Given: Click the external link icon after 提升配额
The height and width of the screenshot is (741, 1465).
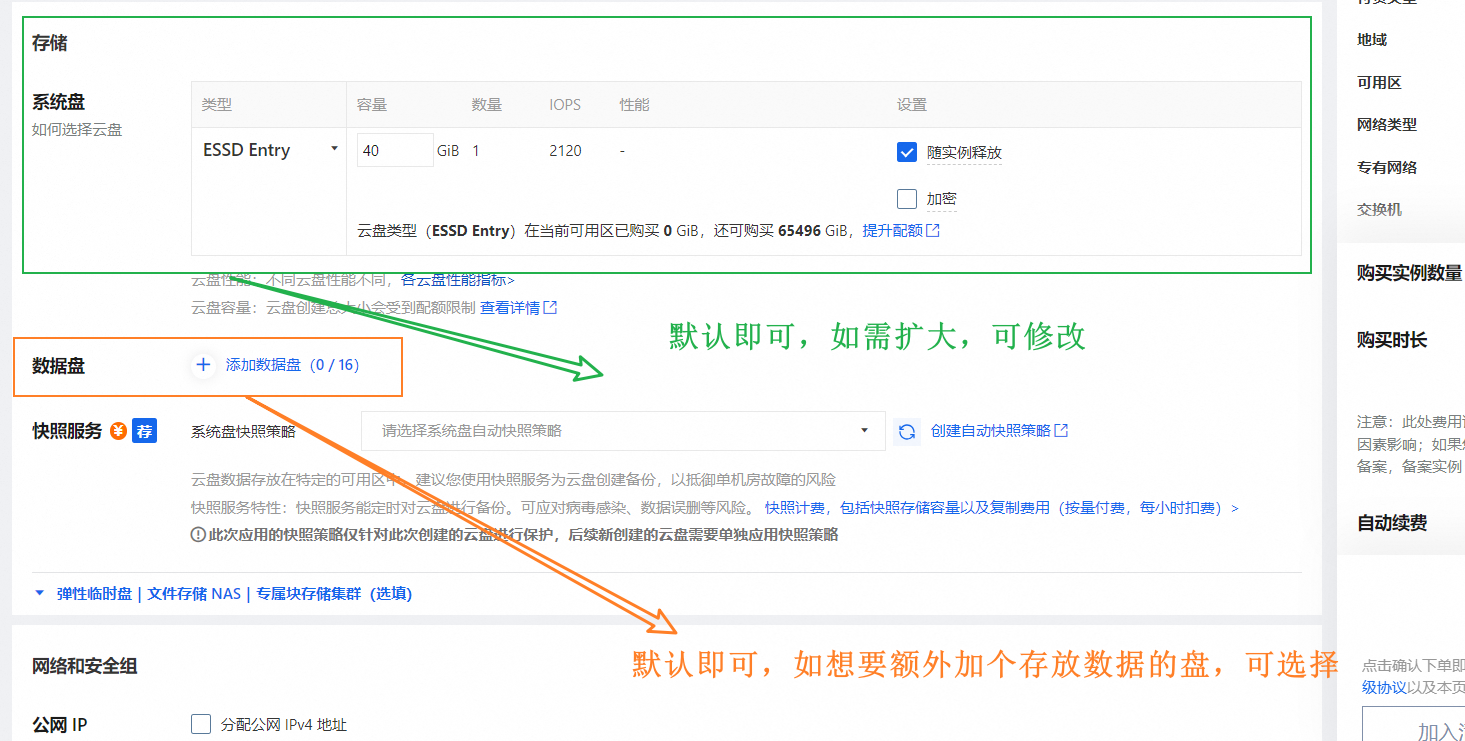Looking at the screenshot, I should [x=933, y=231].
